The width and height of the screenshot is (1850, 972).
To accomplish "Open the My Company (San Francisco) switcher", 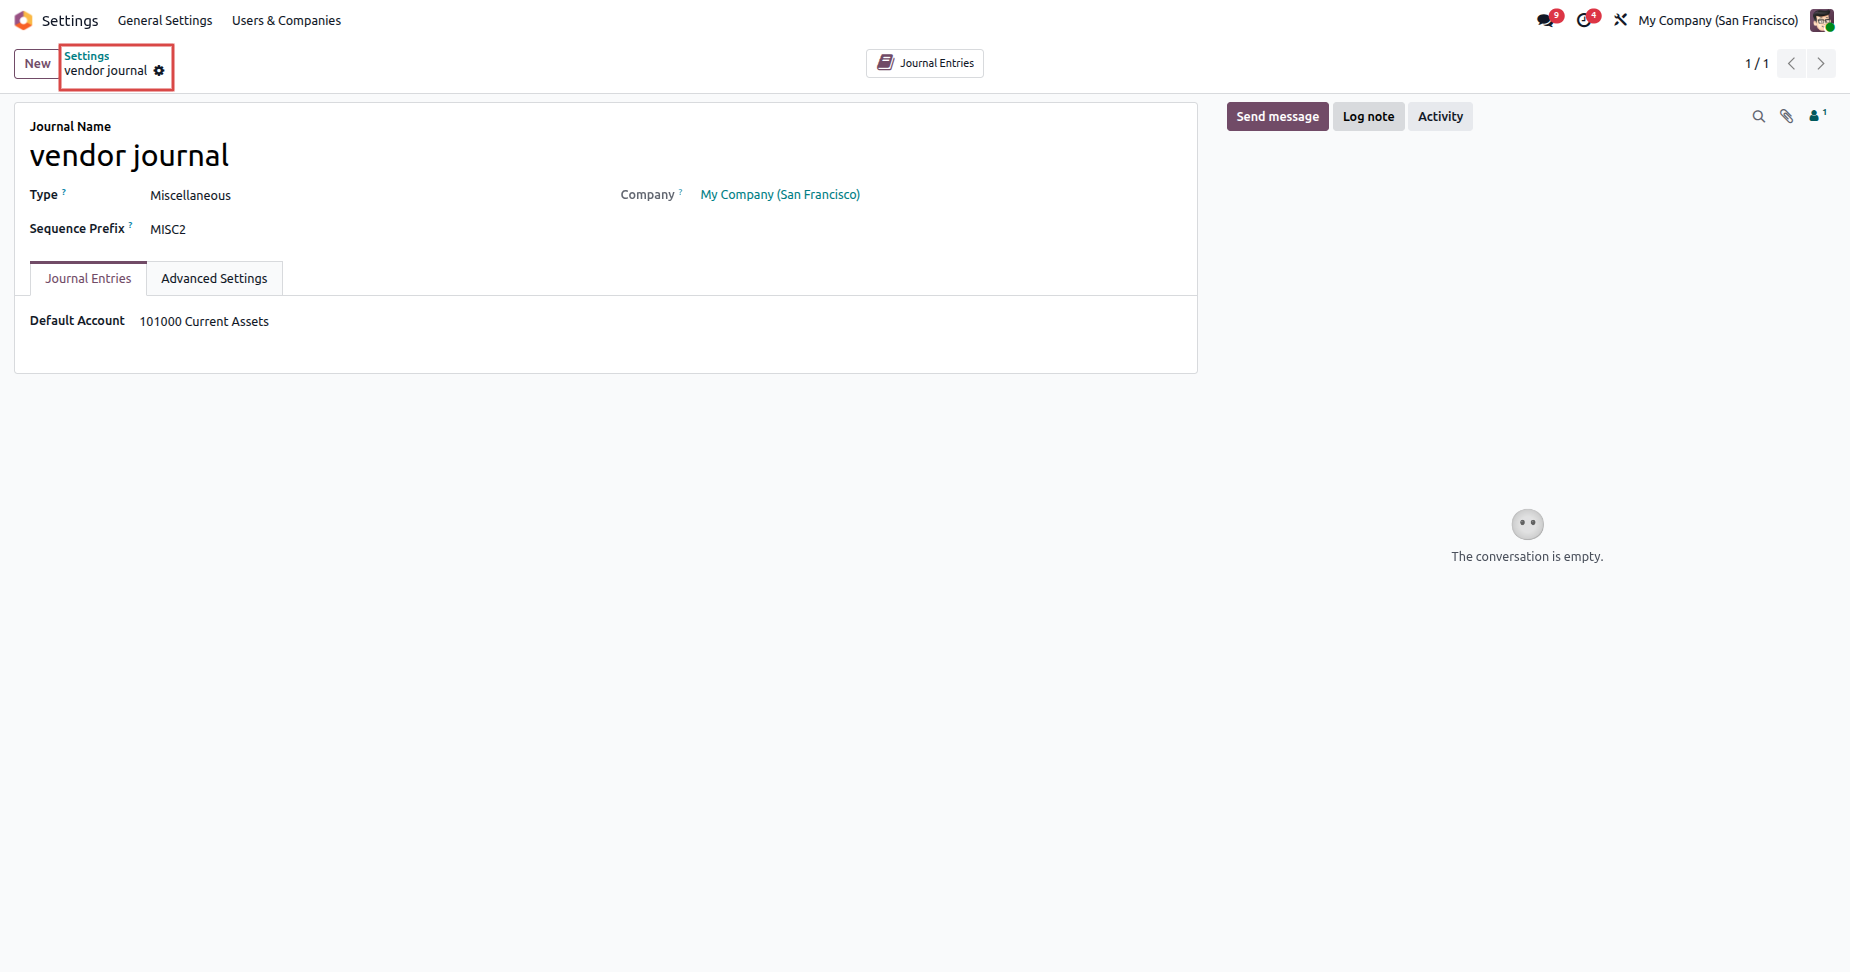I will pyautogui.click(x=1718, y=21).
